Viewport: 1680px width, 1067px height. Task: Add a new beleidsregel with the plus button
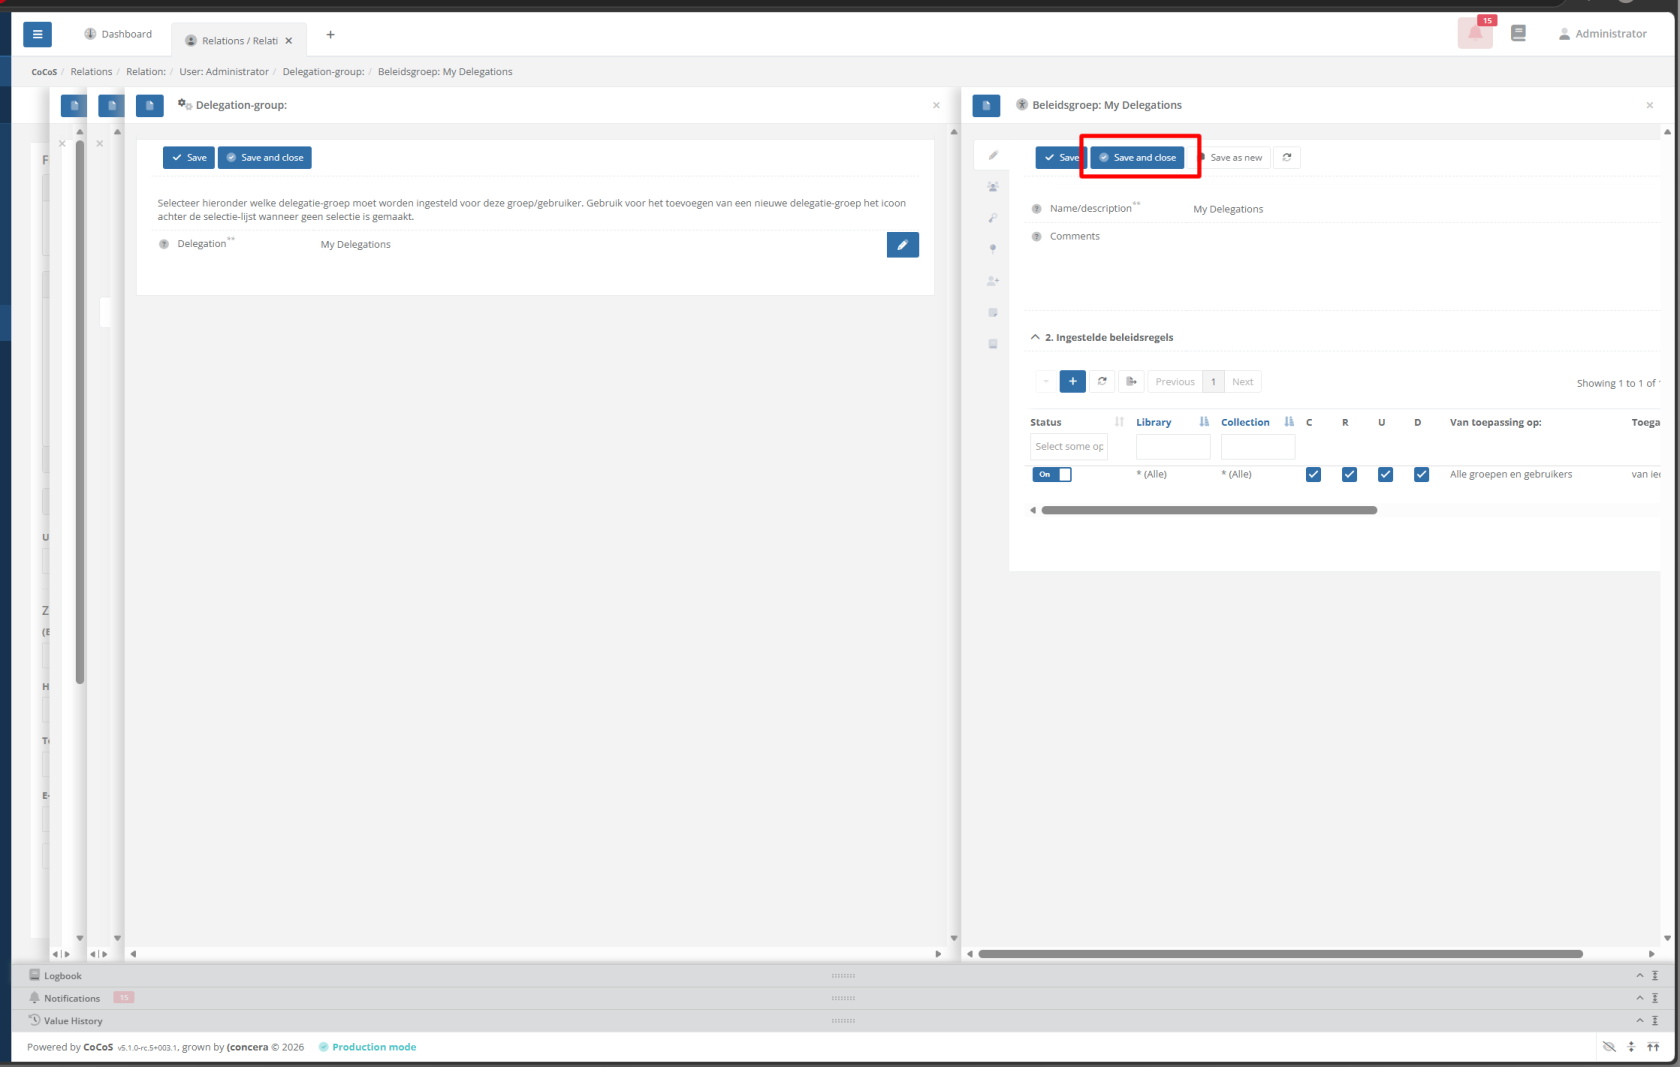tap(1072, 381)
